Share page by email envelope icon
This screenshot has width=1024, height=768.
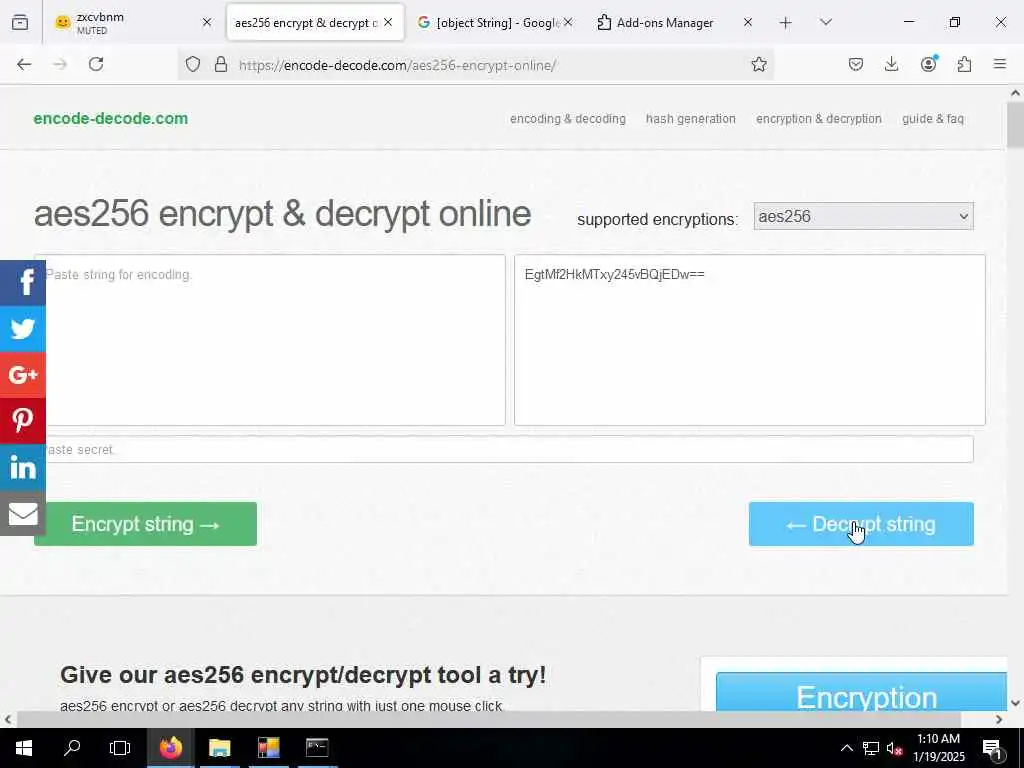click(x=23, y=513)
